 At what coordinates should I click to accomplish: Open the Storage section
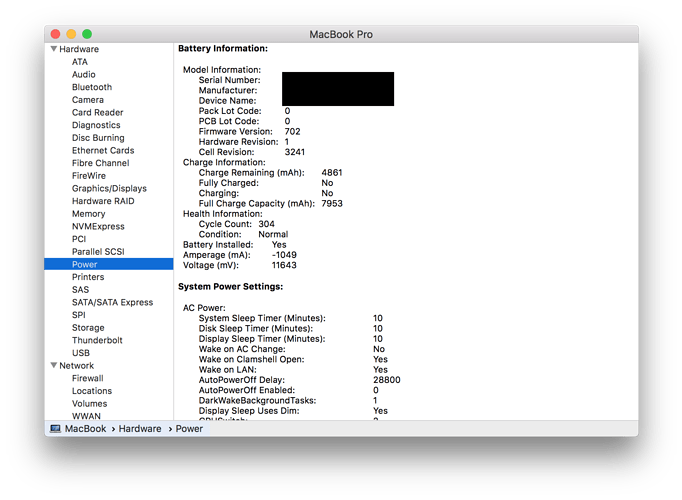[88, 327]
